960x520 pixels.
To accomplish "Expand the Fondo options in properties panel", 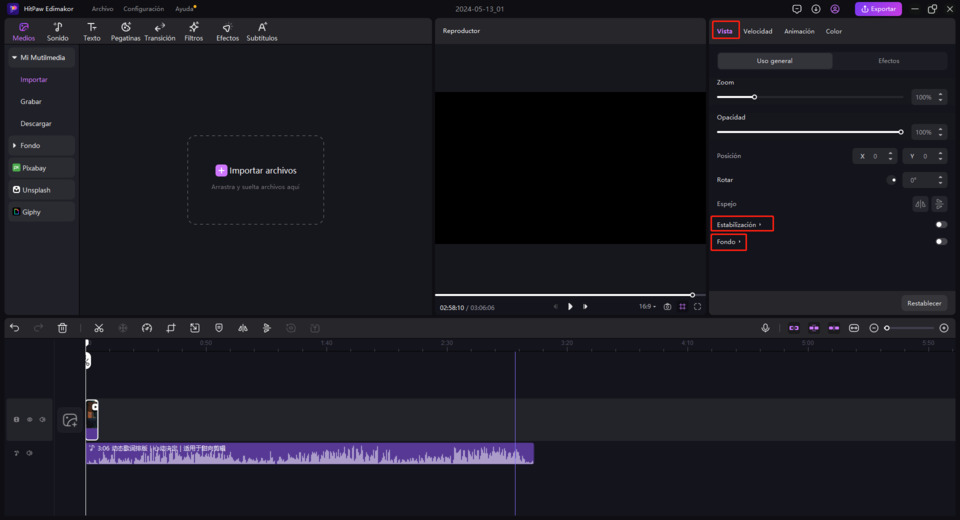I will (x=740, y=242).
